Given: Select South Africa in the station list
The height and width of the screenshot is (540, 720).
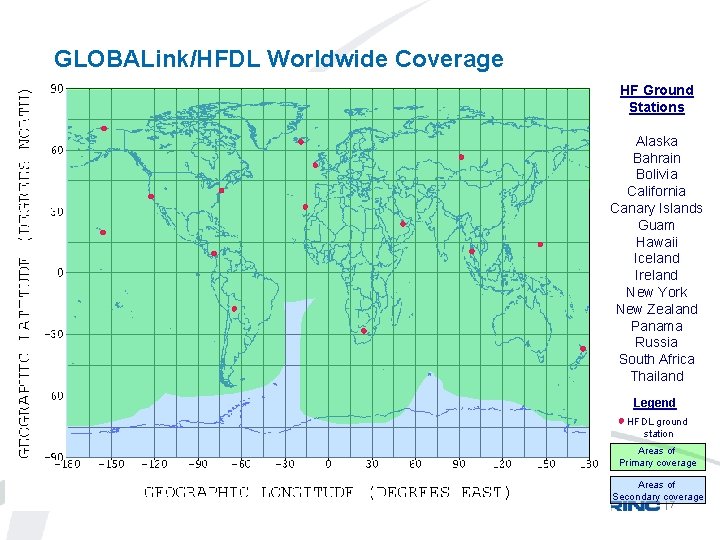Looking at the screenshot, I should coord(657,359).
